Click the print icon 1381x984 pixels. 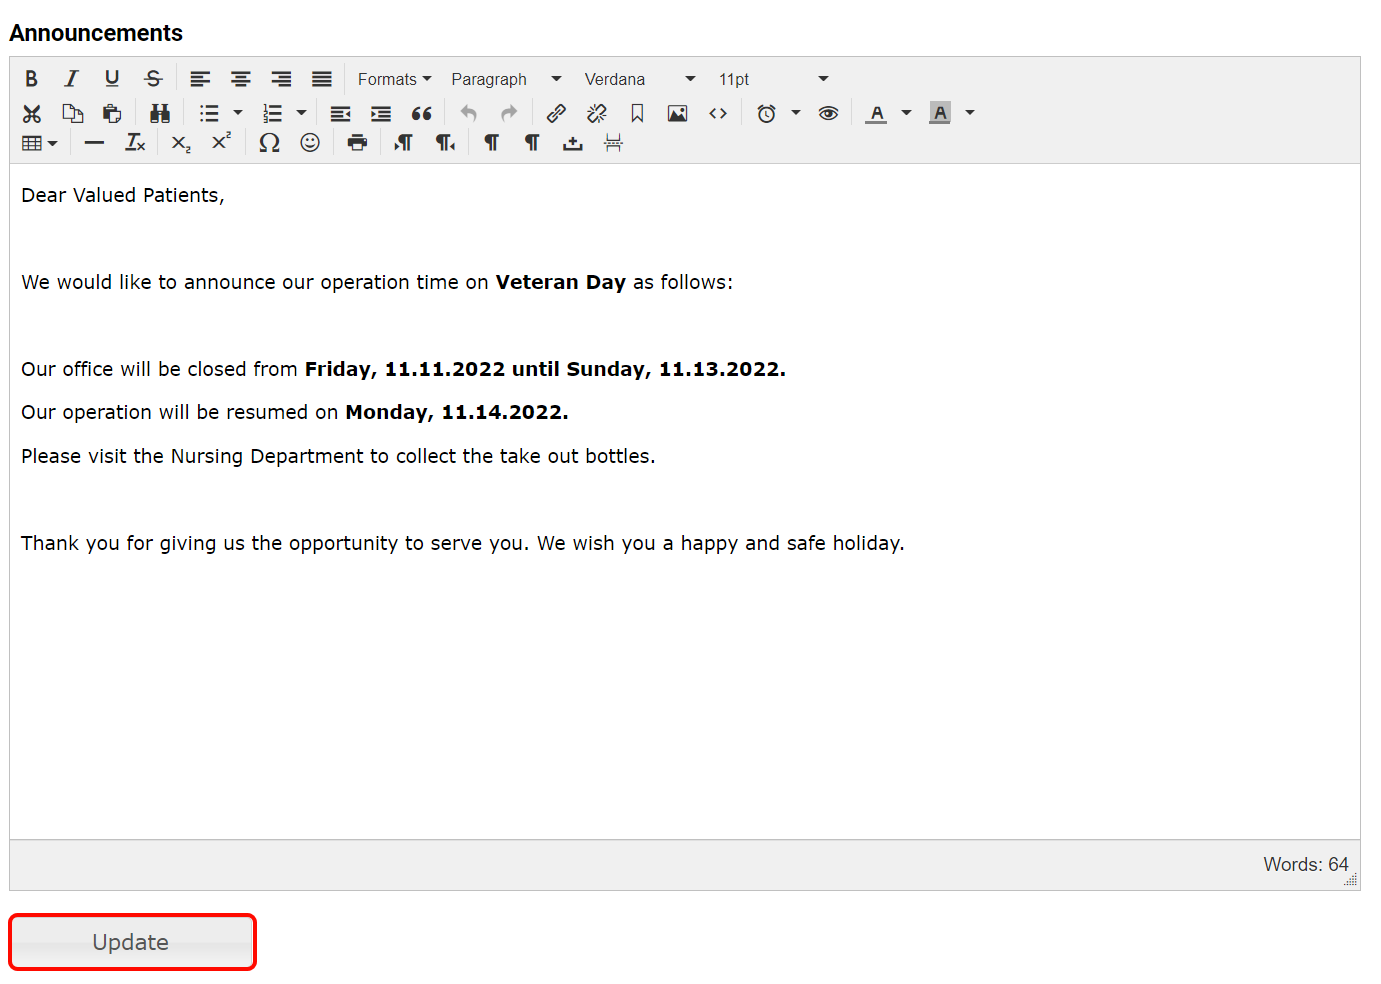[357, 143]
